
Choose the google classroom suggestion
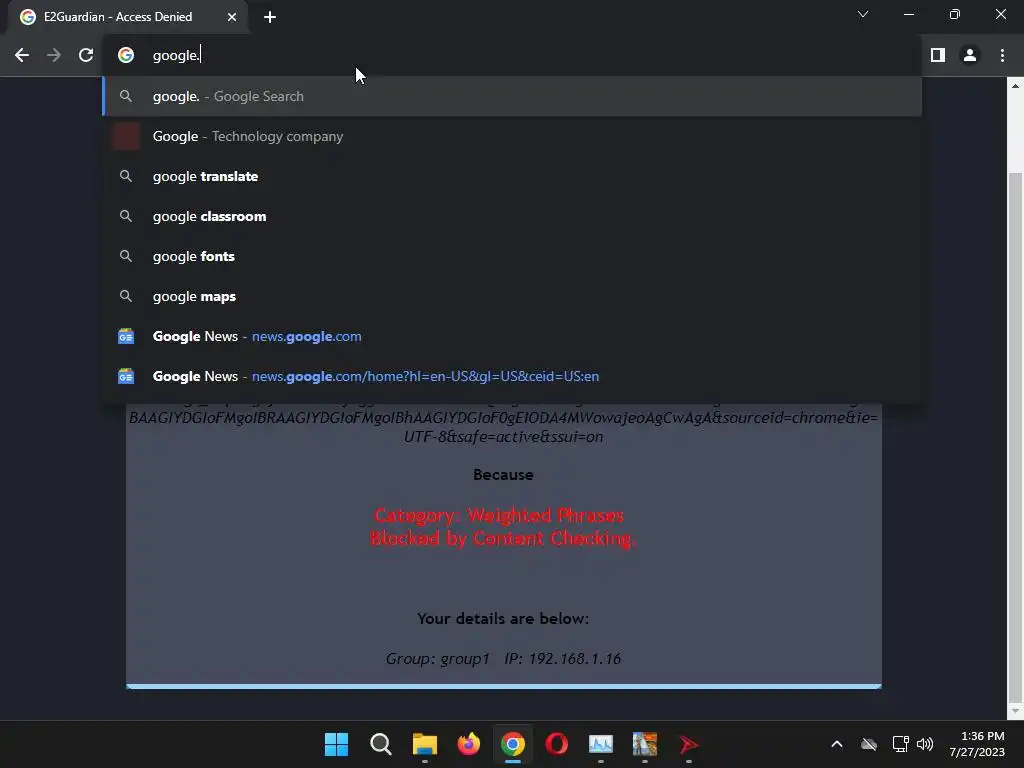pos(512,216)
